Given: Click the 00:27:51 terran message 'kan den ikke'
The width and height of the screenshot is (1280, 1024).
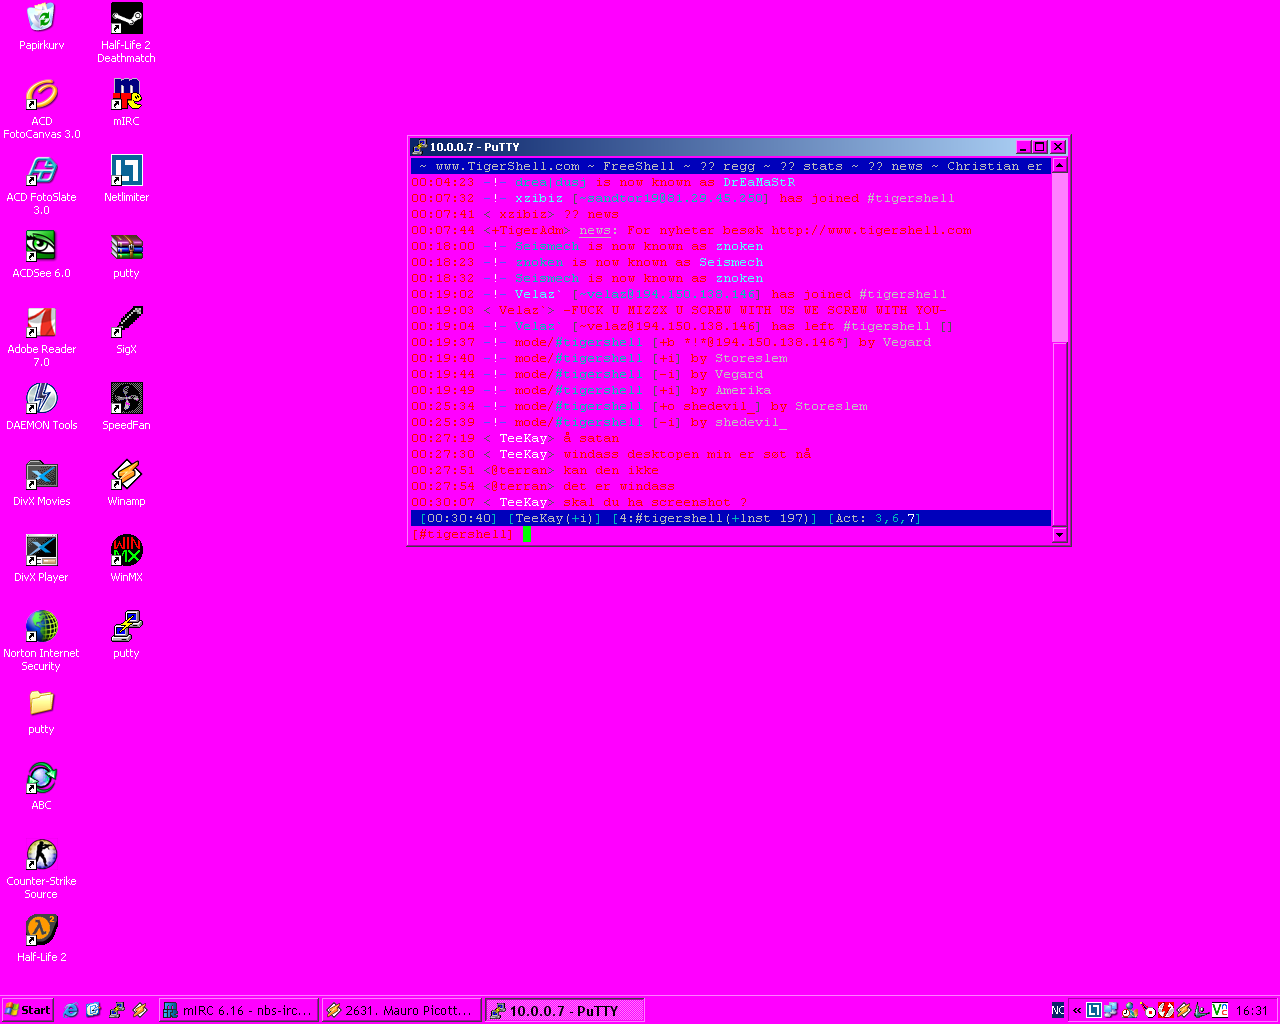Looking at the screenshot, I should [x=611, y=470].
